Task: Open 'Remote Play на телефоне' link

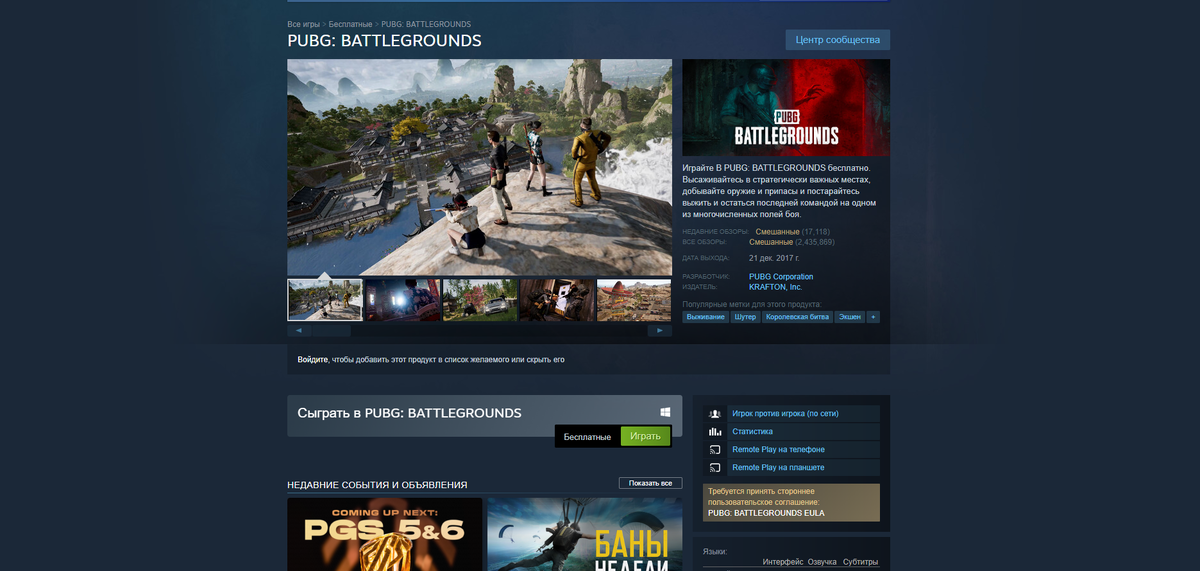Action: 778,449
